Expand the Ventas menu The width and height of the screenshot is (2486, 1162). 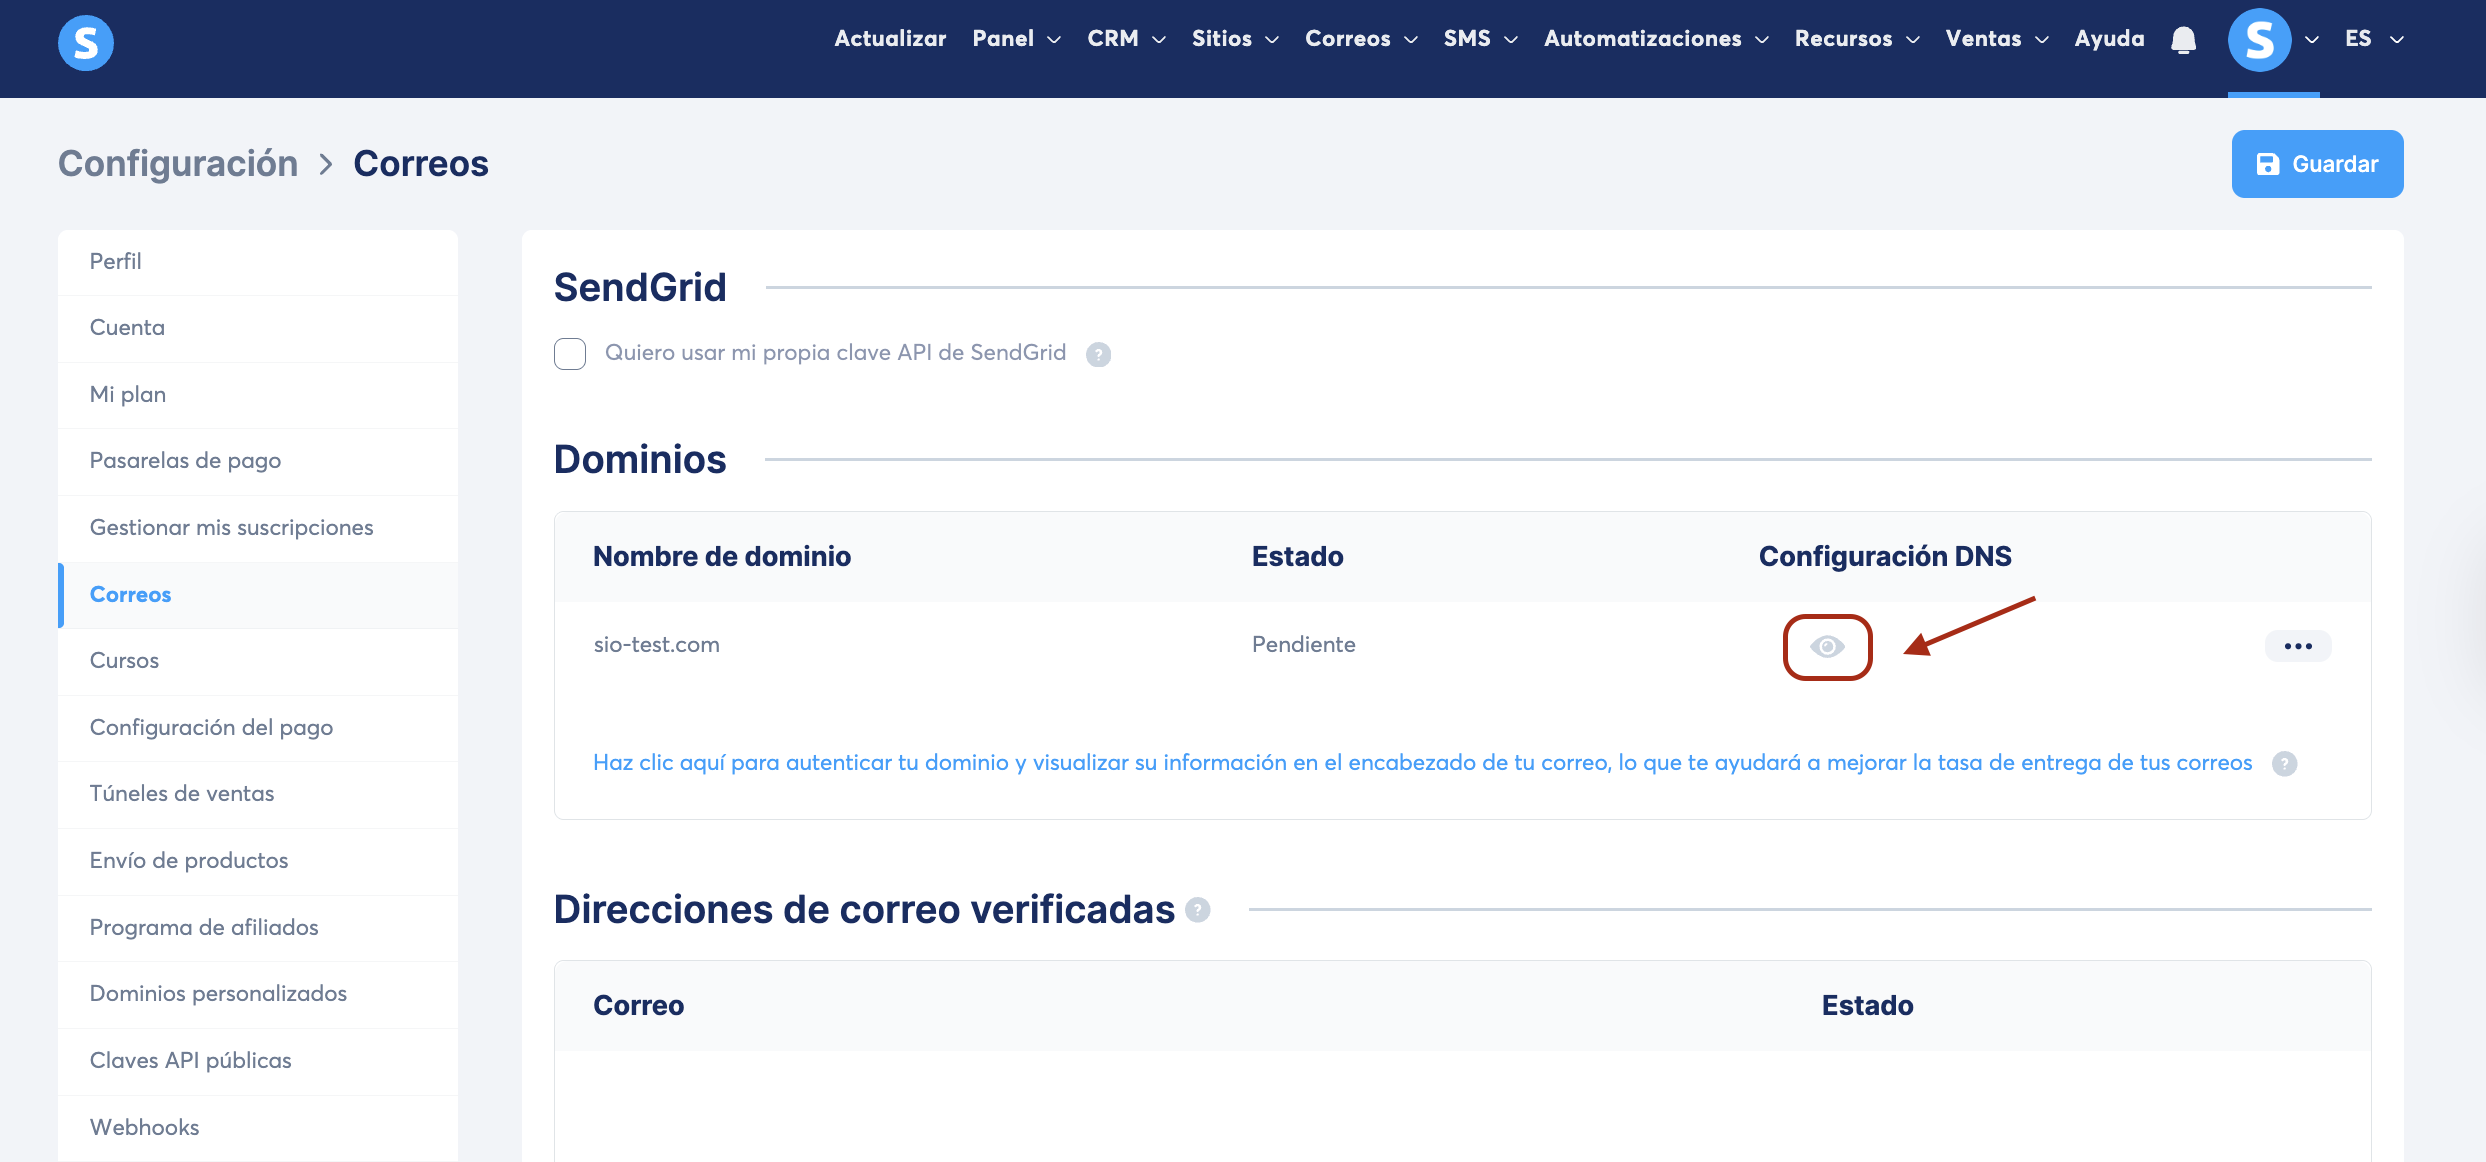pos(1996,39)
